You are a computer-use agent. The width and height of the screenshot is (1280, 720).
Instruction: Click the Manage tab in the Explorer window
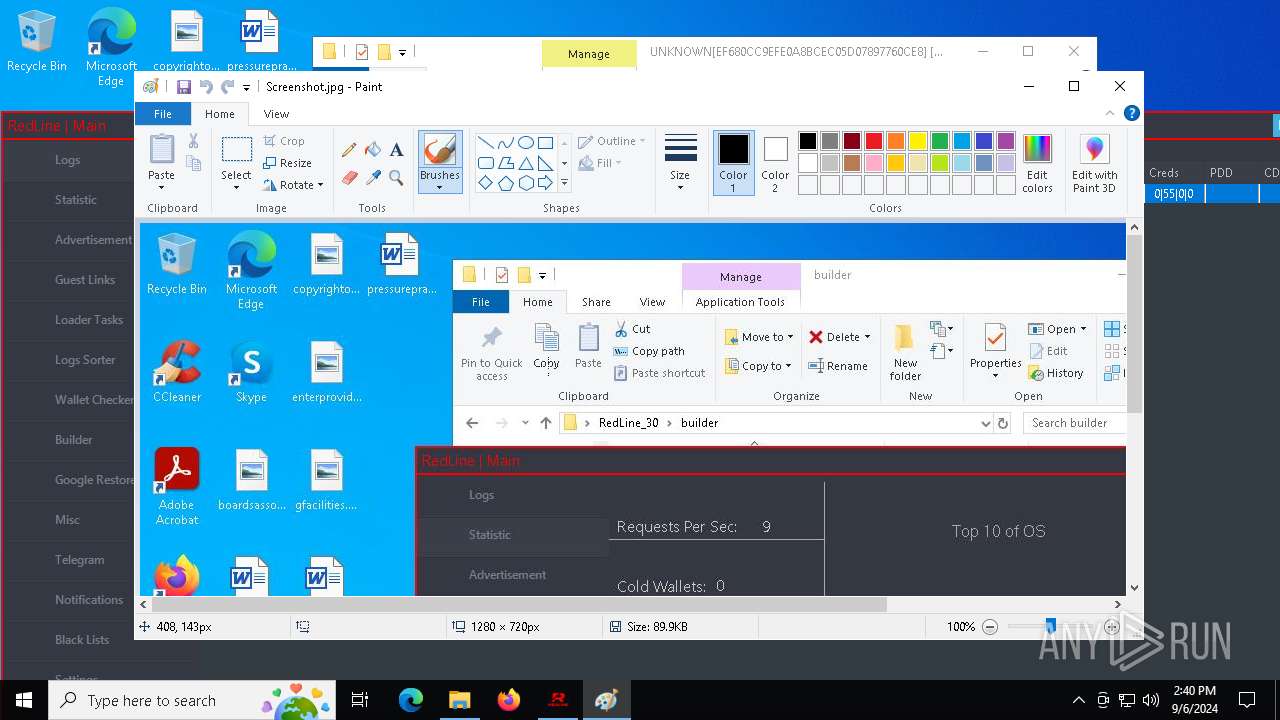pyautogui.click(x=589, y=54)
